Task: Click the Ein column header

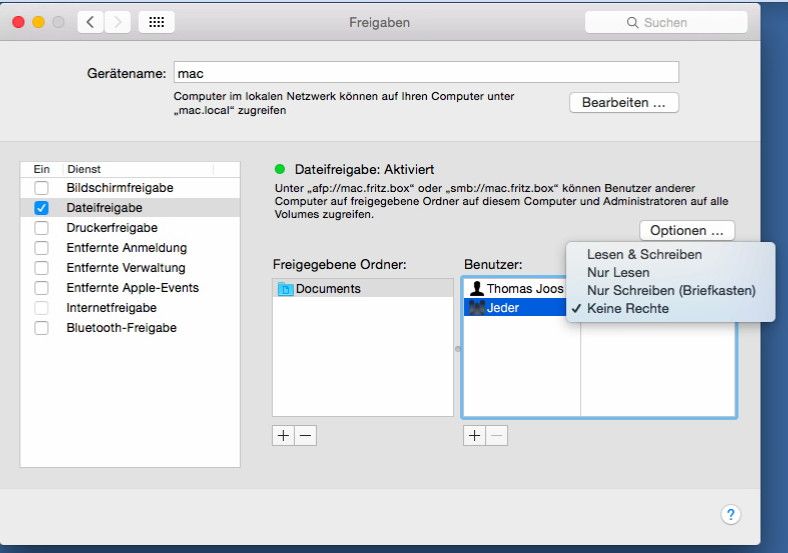Action: (42, 169)
